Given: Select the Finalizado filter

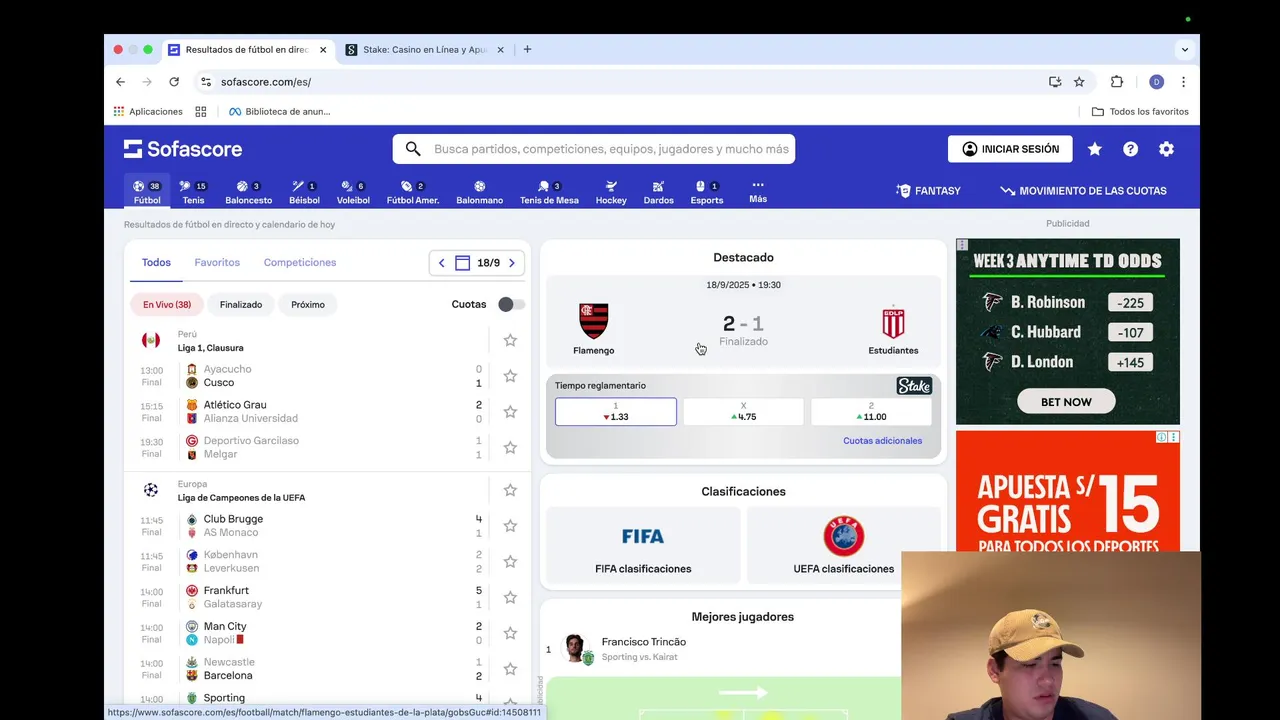Looking at the screenshot, I should pos(241,304).
